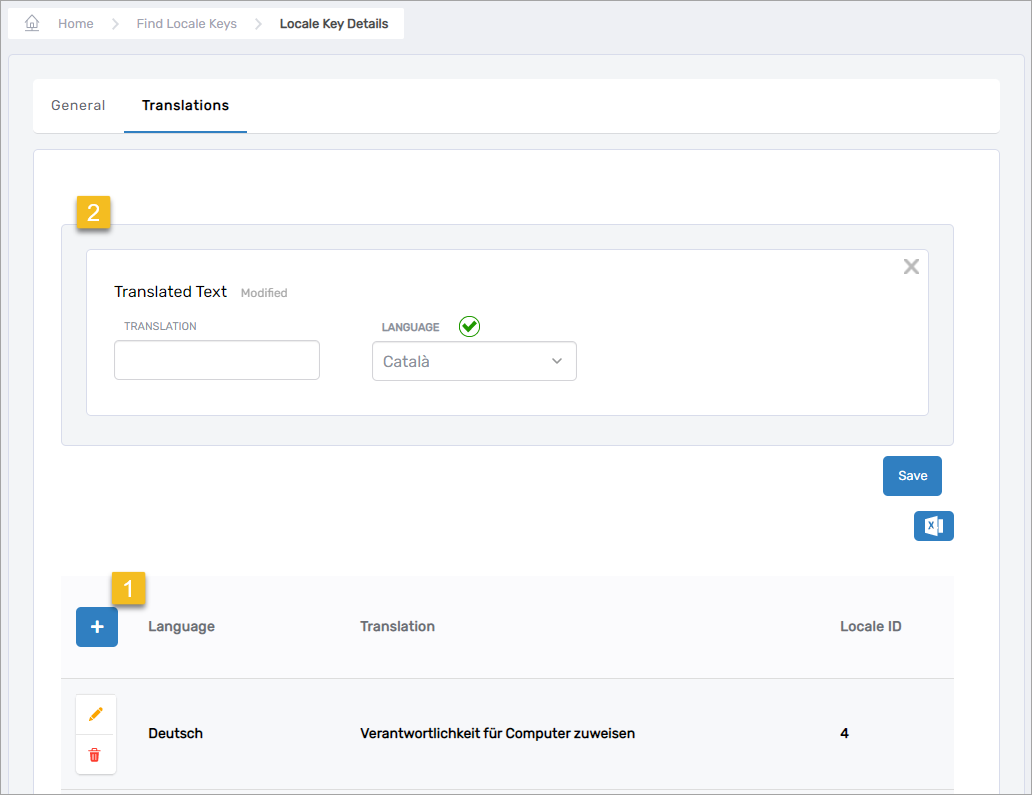Click the German translation text in row

tap(497, 734)
